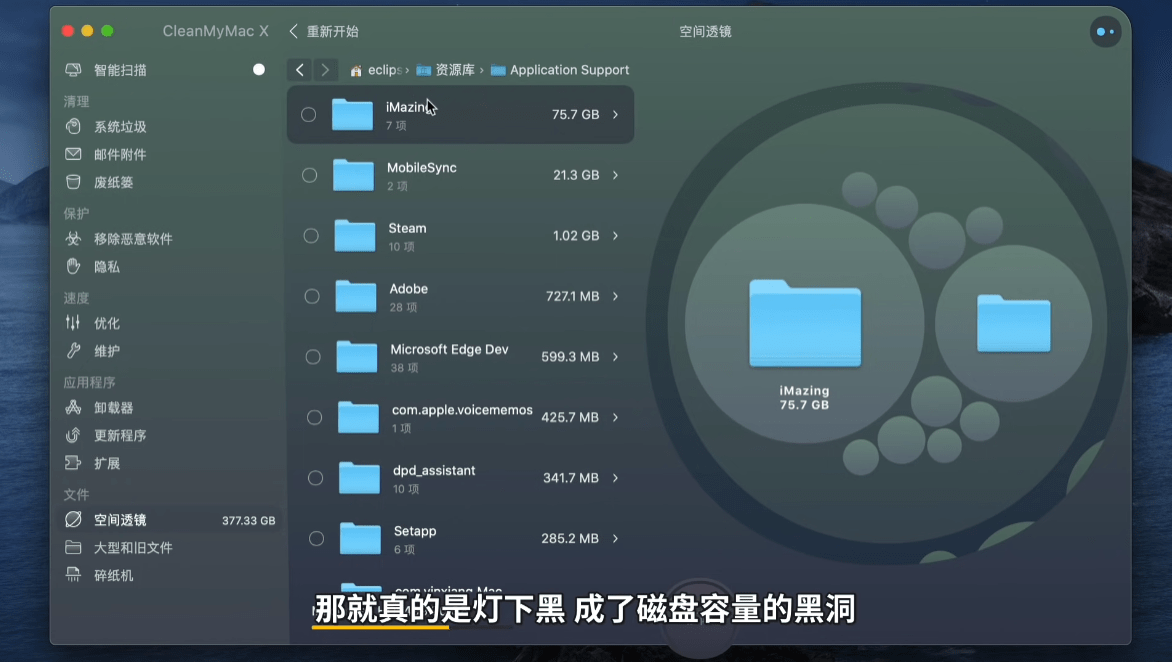Select the MobileSync row checkbox
Image resolution: width=1172 pixels, height=662 pixels.
(x=309, y=175)
